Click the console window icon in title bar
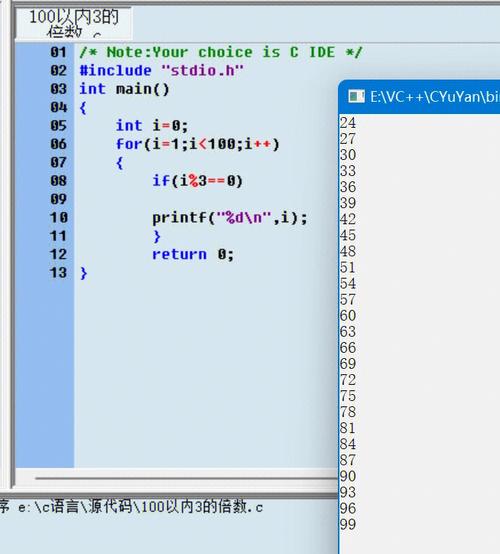The width and height of the screenshot is (500, 554). pyautogui.click(x=356, y=96)
